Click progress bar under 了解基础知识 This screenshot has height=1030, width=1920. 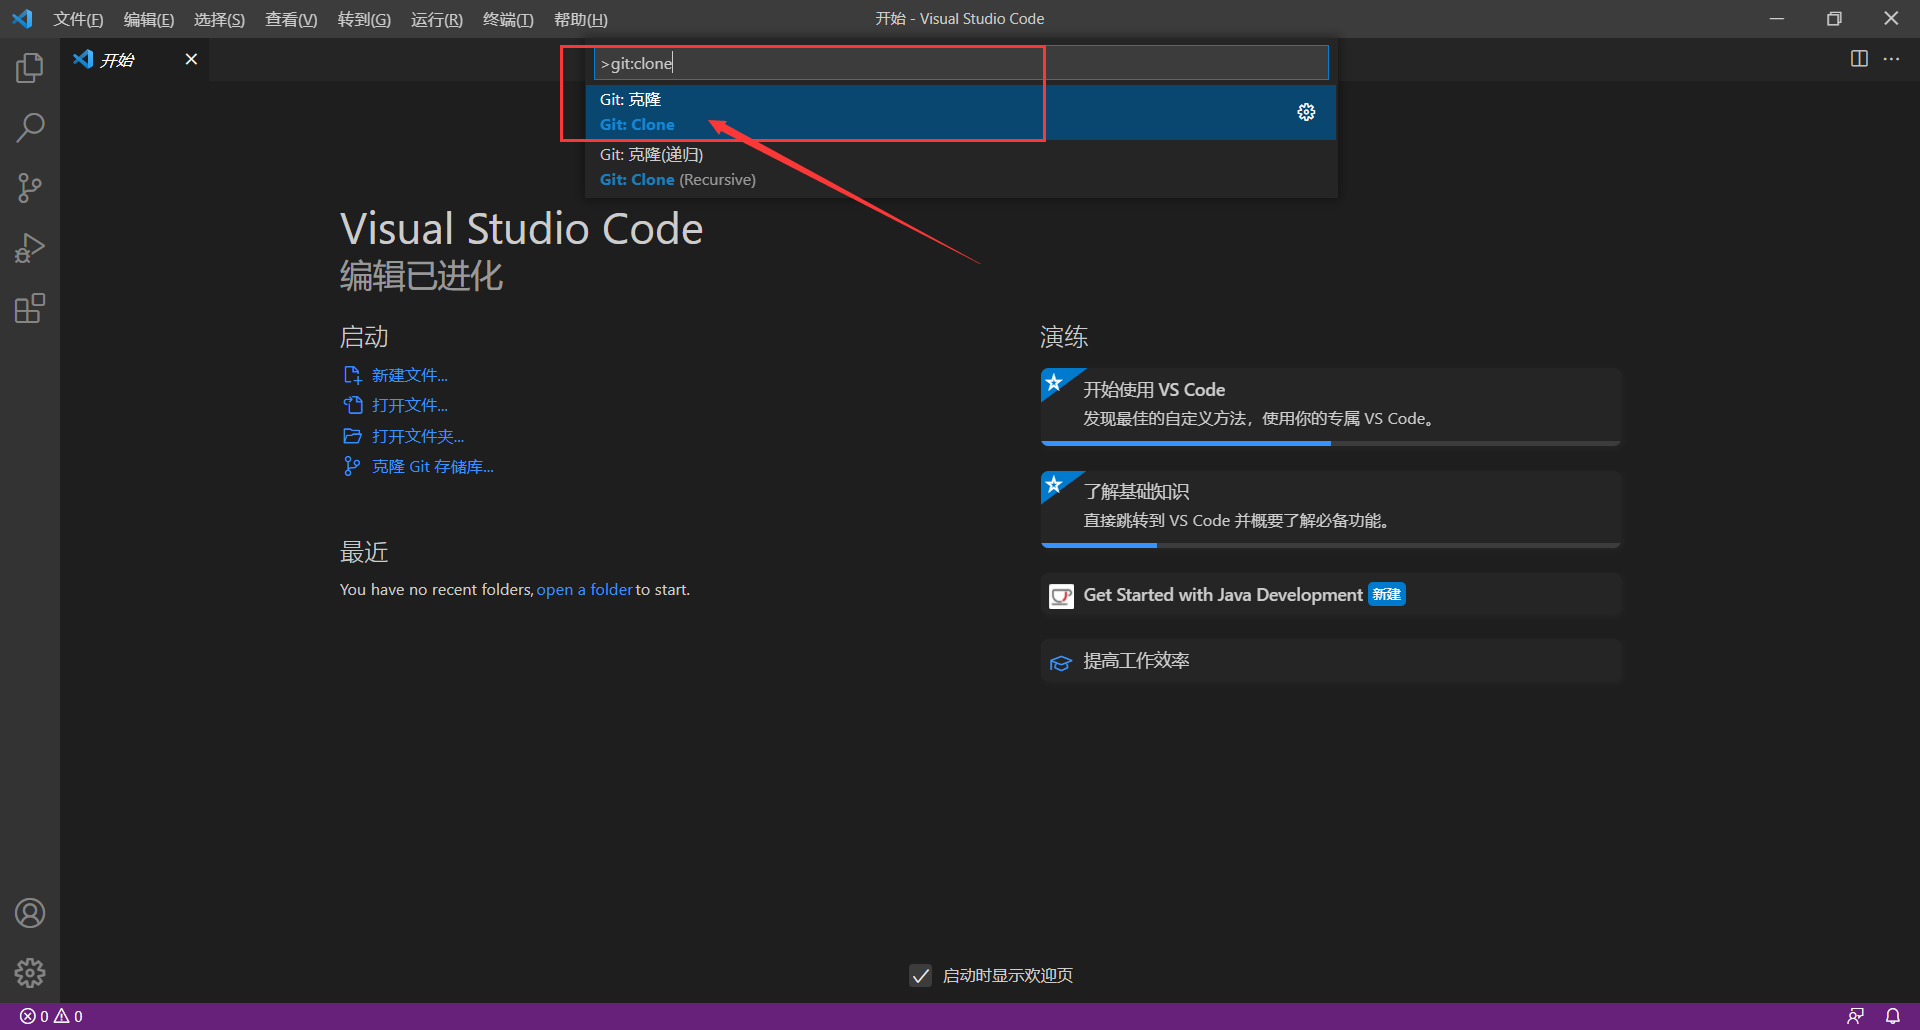(x=1330, y=545)
